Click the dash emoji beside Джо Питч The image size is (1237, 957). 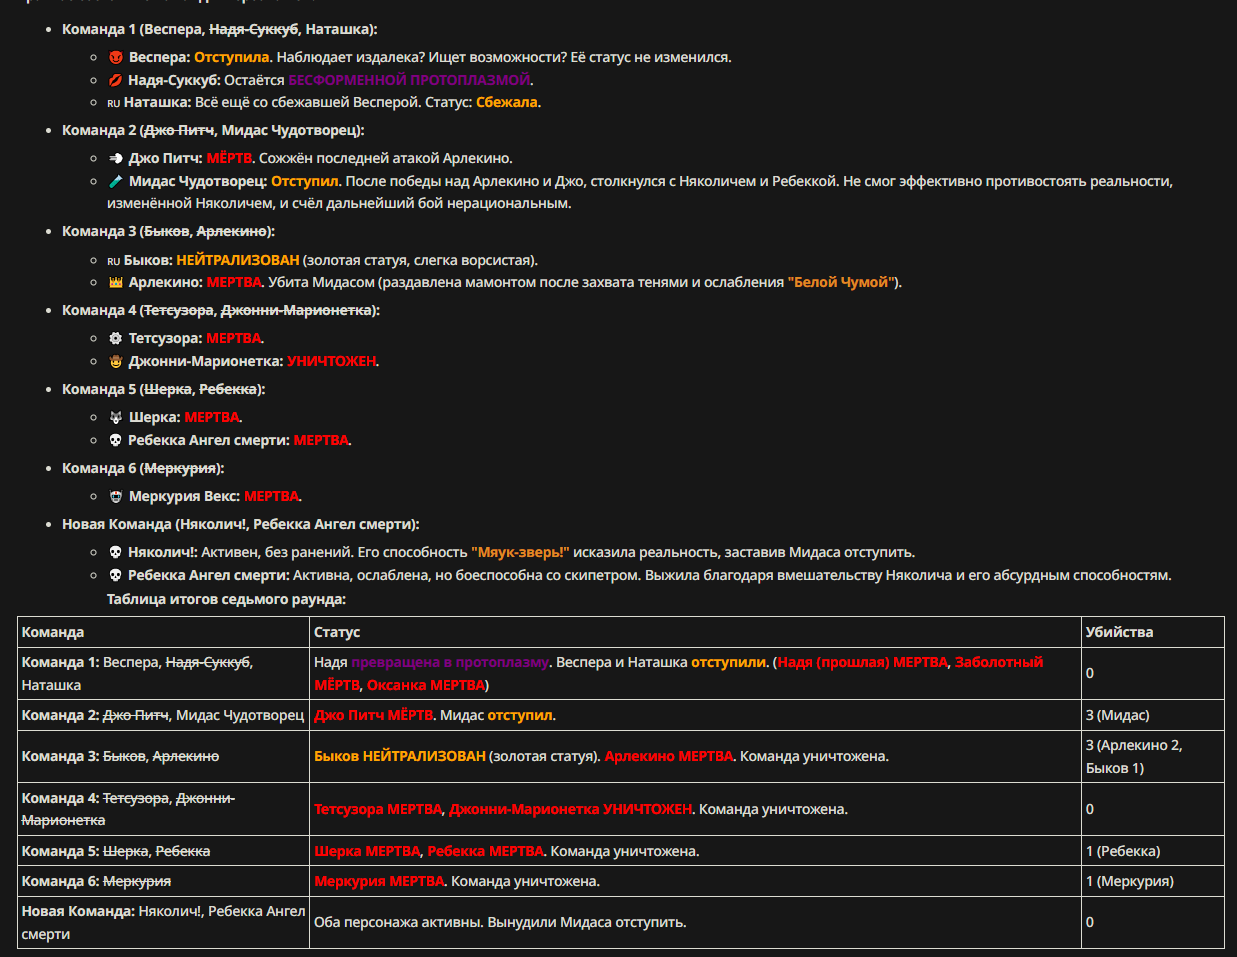[x=115, y=158]
